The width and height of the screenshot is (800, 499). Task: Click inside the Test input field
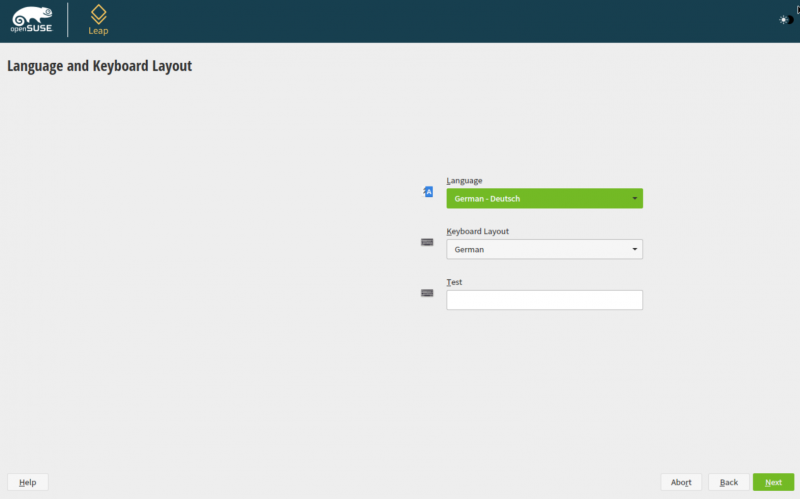pyautogui.click(x=544, y=300)
